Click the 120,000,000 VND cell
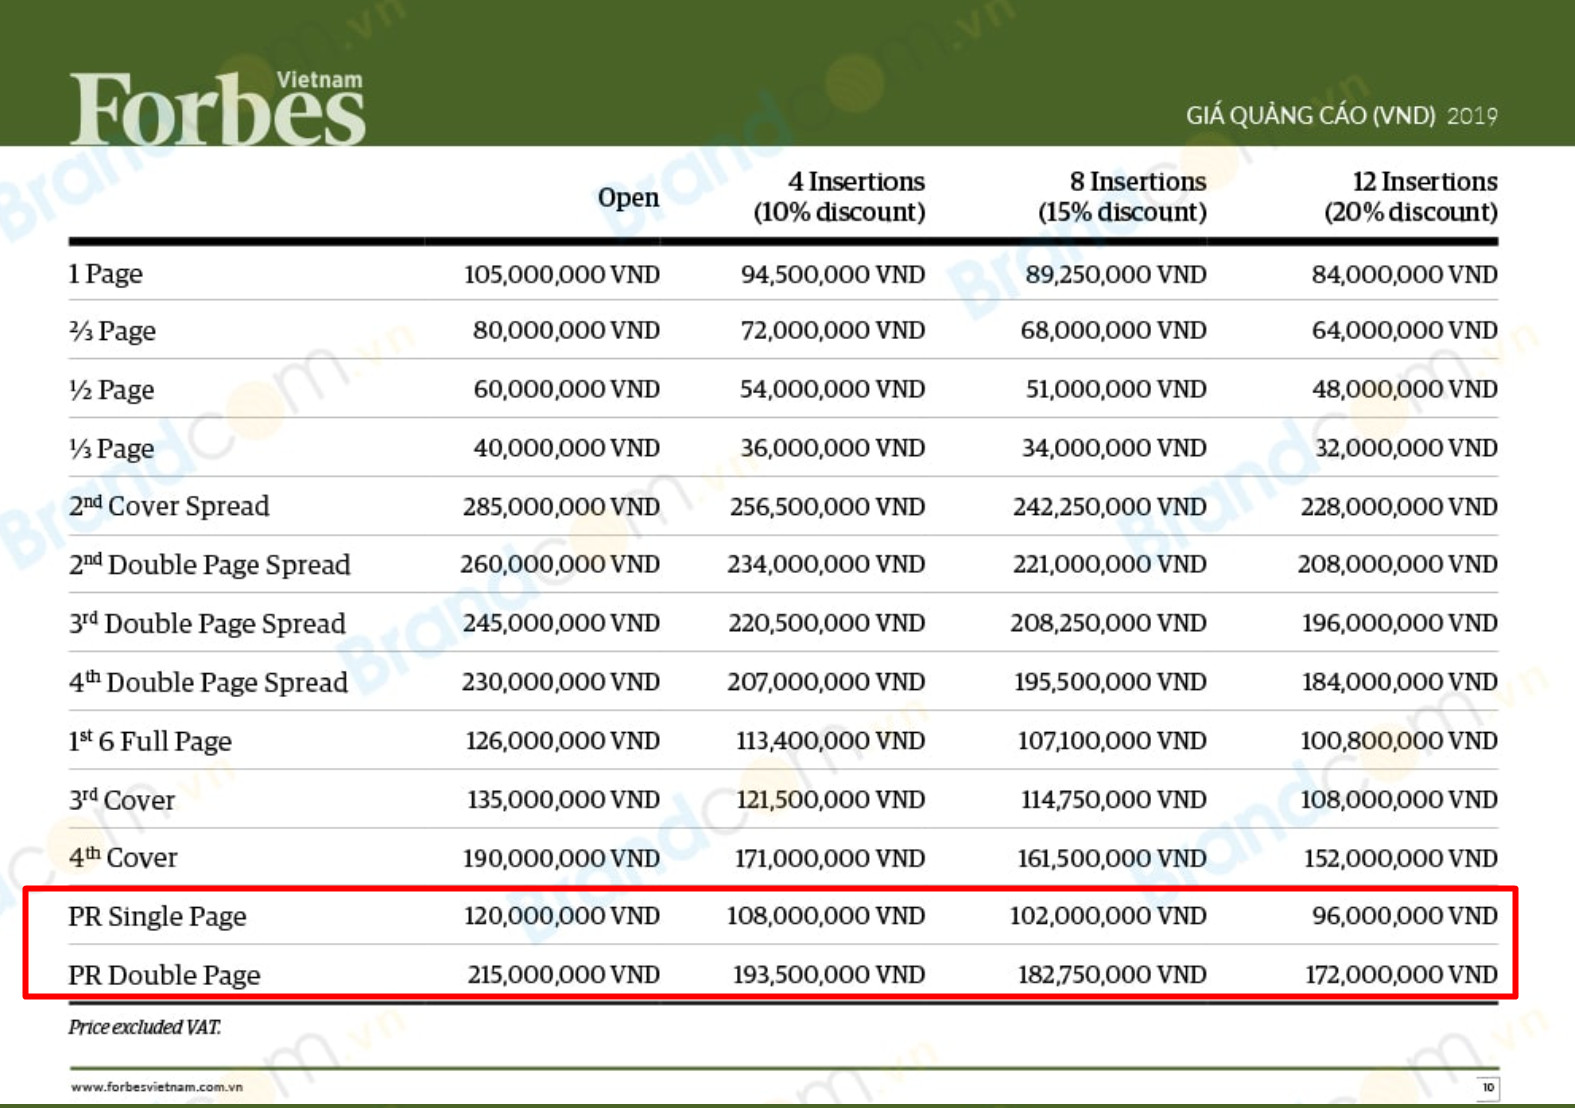Image resolution: width=1575 pixels, height=1108 pixels. (x=562, y=916)
